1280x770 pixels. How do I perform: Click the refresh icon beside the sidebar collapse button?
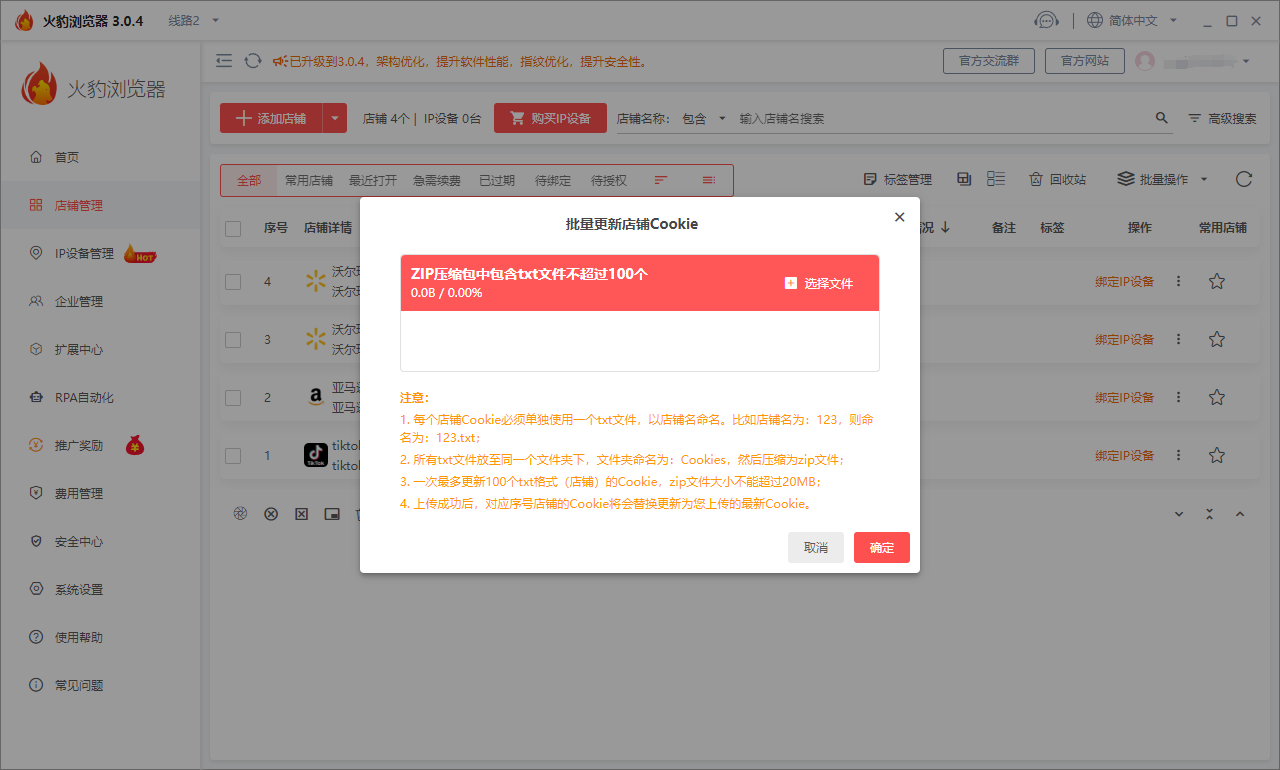pyautogui.click(x=253, y=61)
